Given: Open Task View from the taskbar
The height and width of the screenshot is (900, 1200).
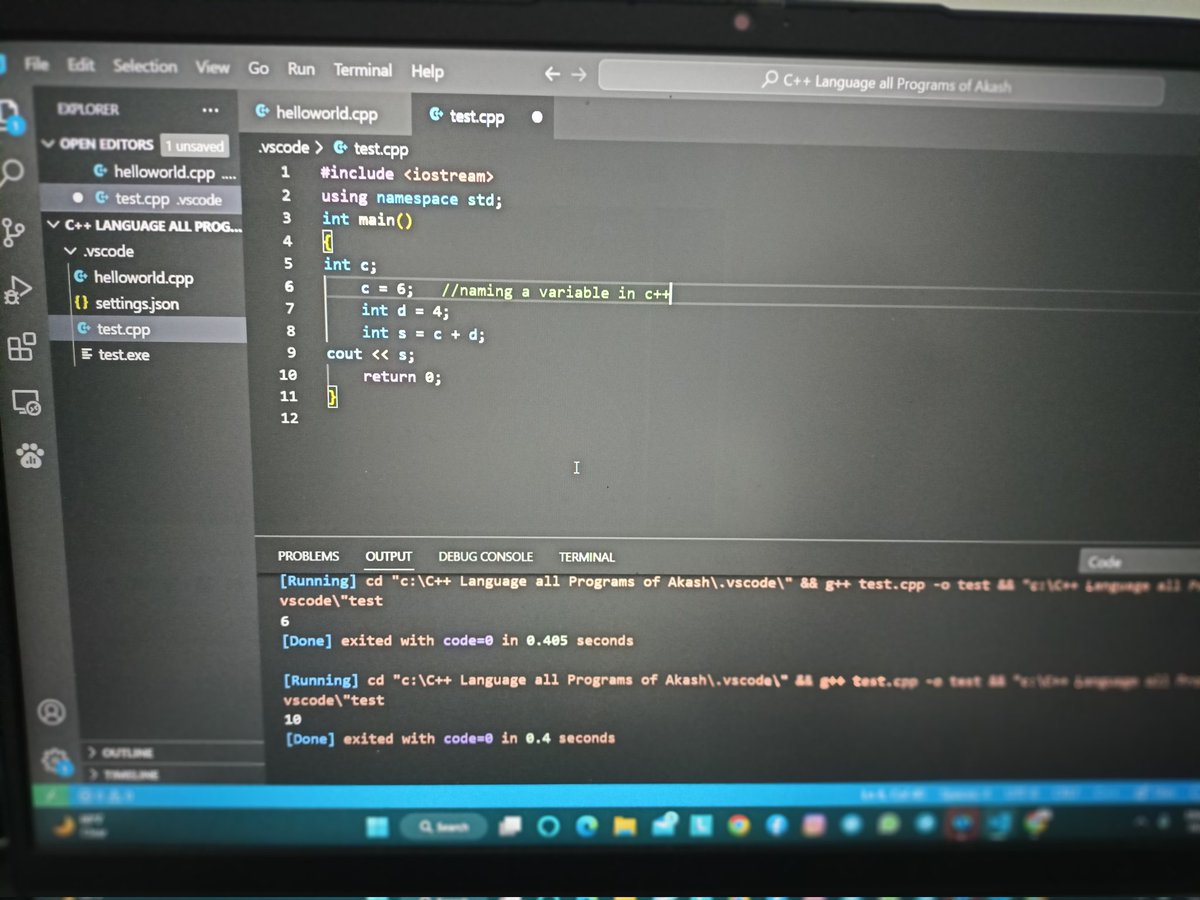Looking at the screenshot, I should [511, 826].
